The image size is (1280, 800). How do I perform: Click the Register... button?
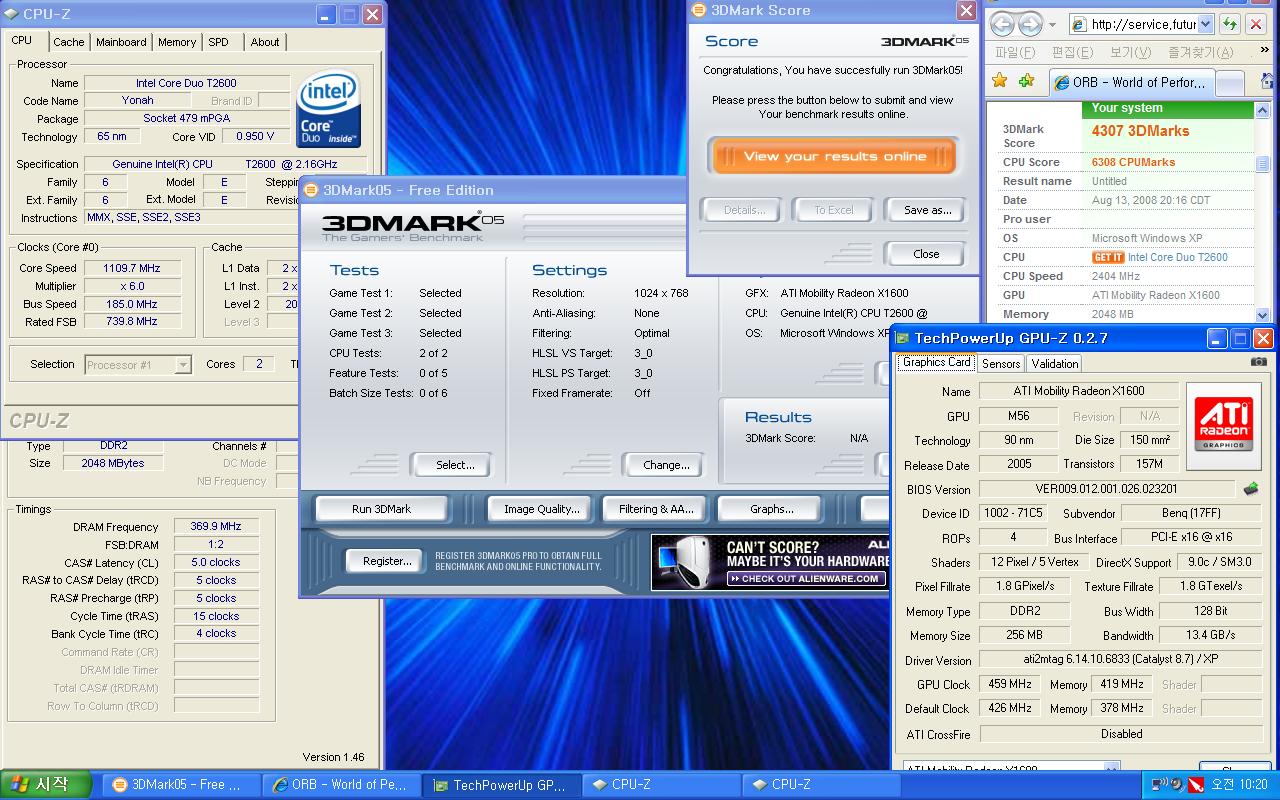click(x=386, y=561)
